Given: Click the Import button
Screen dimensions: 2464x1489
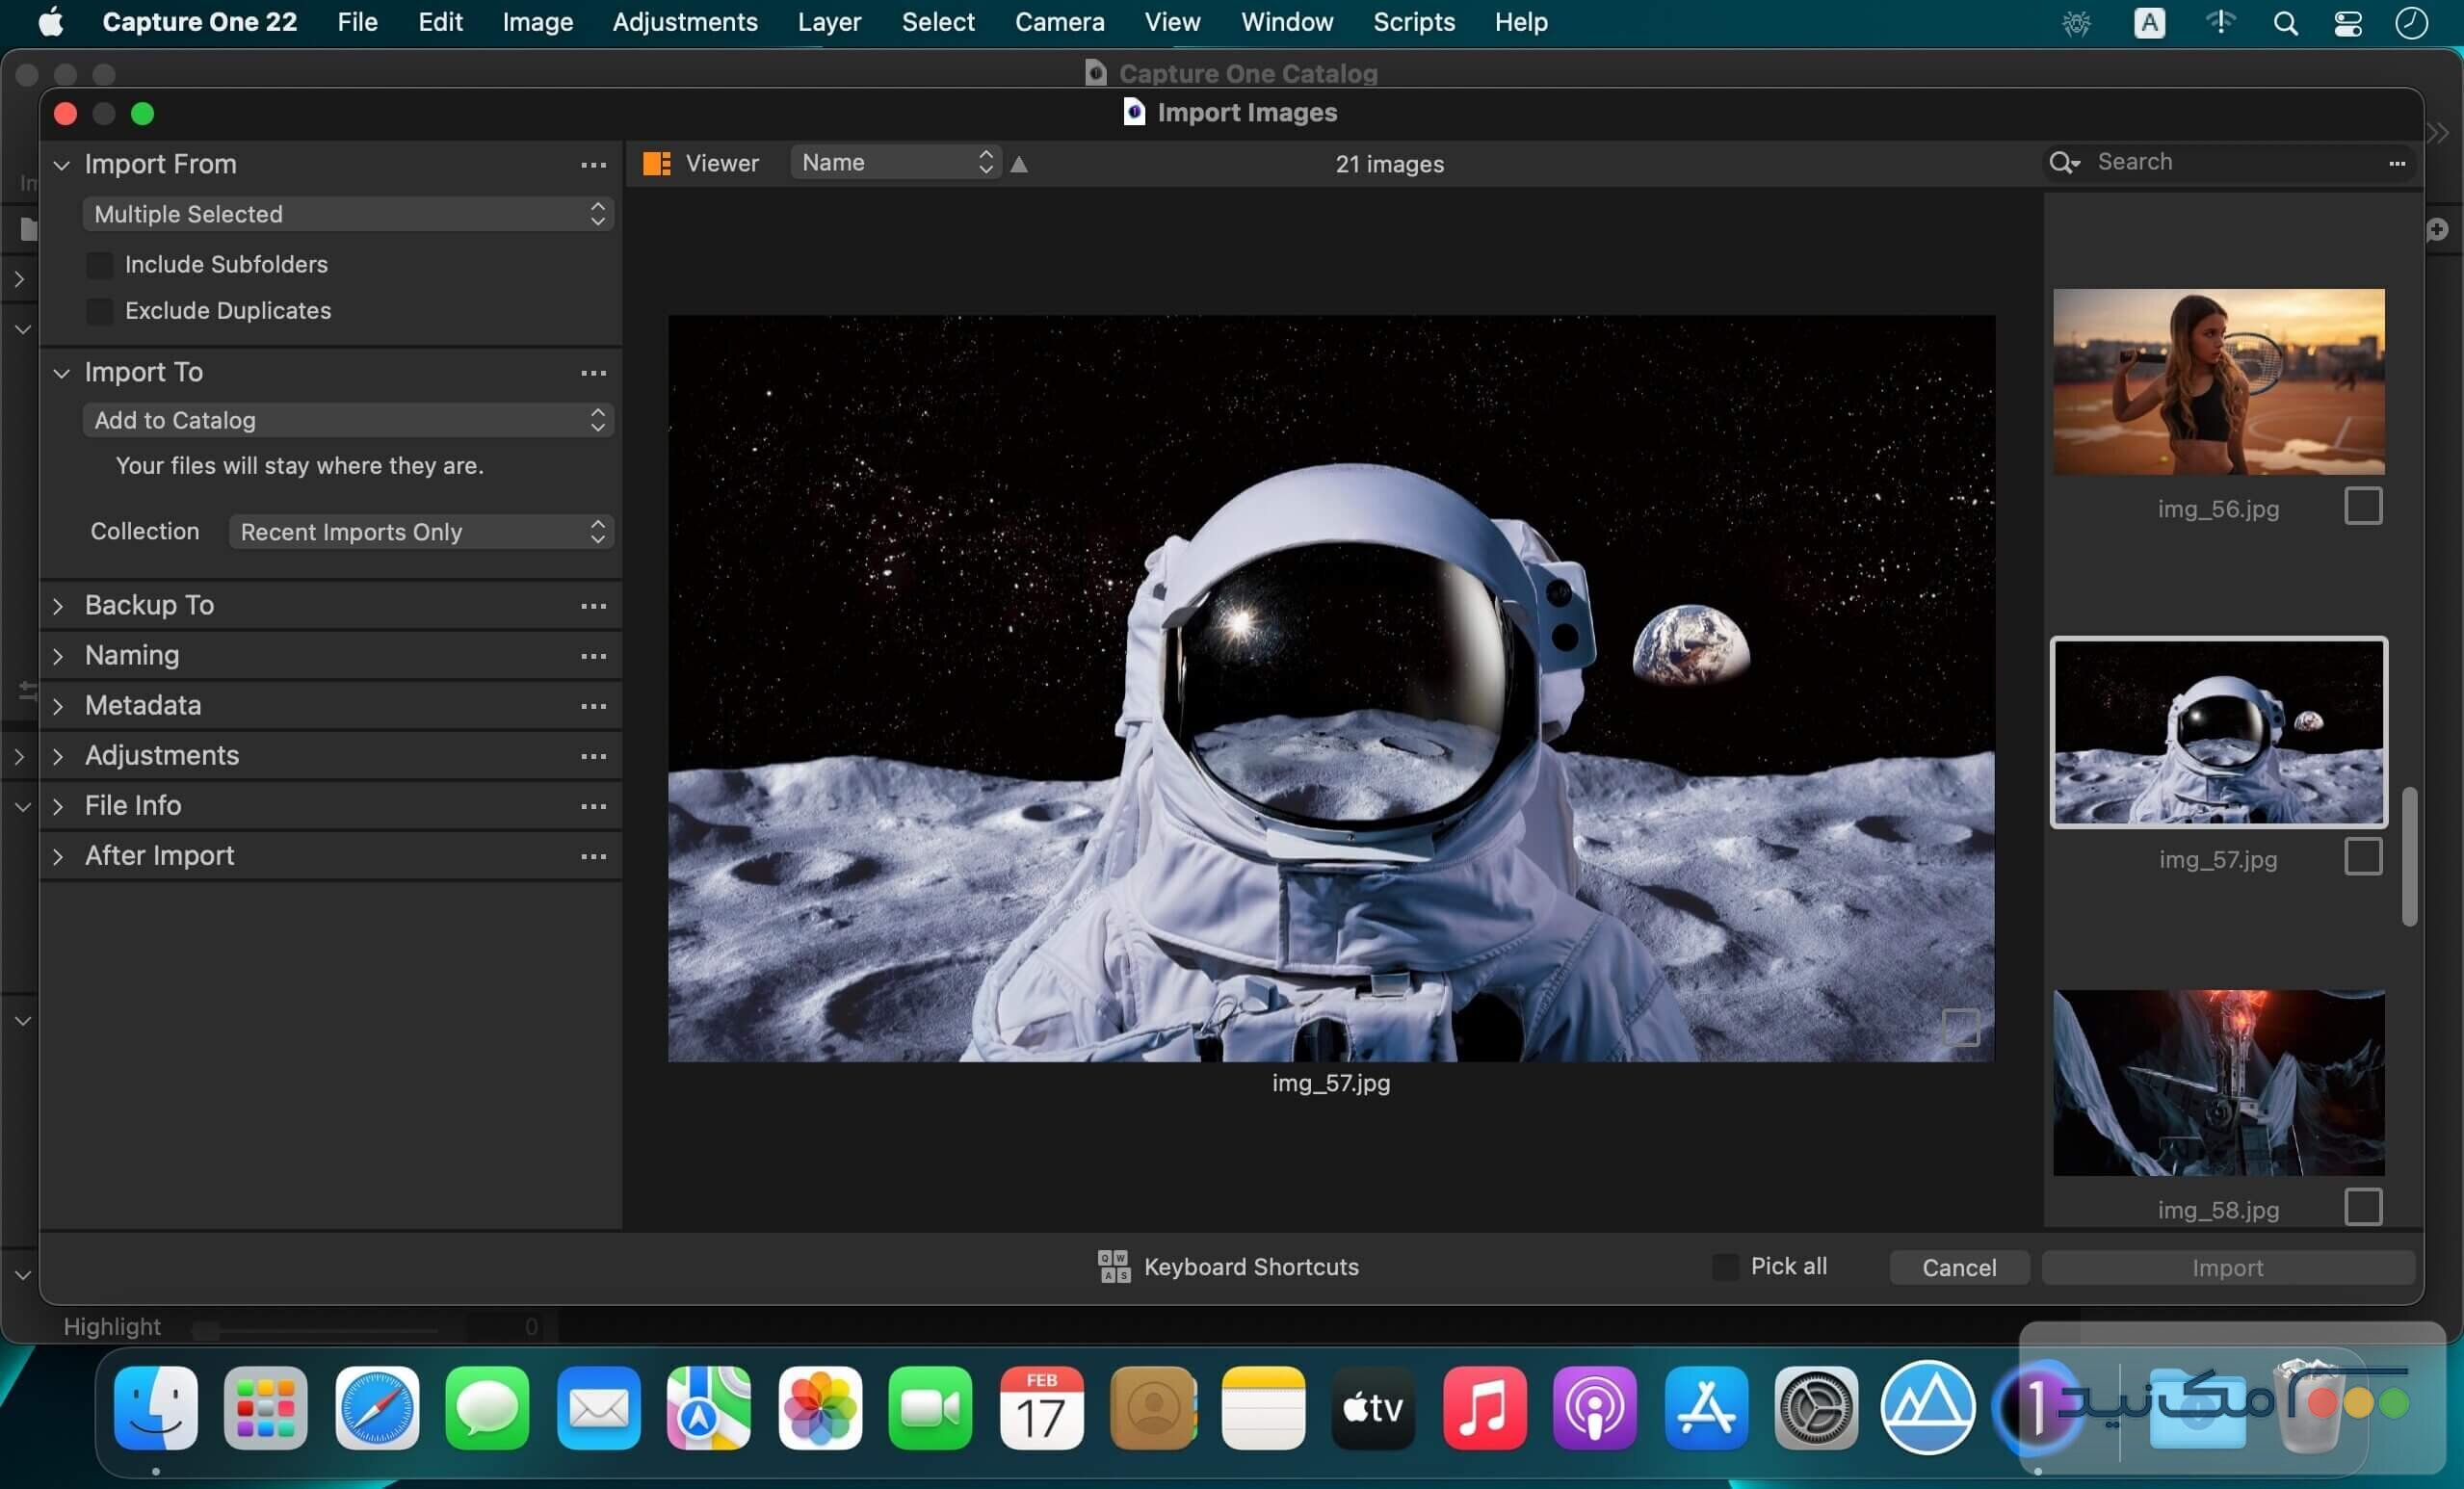Looking at the screenshot, I should tap(2227, 1267).
